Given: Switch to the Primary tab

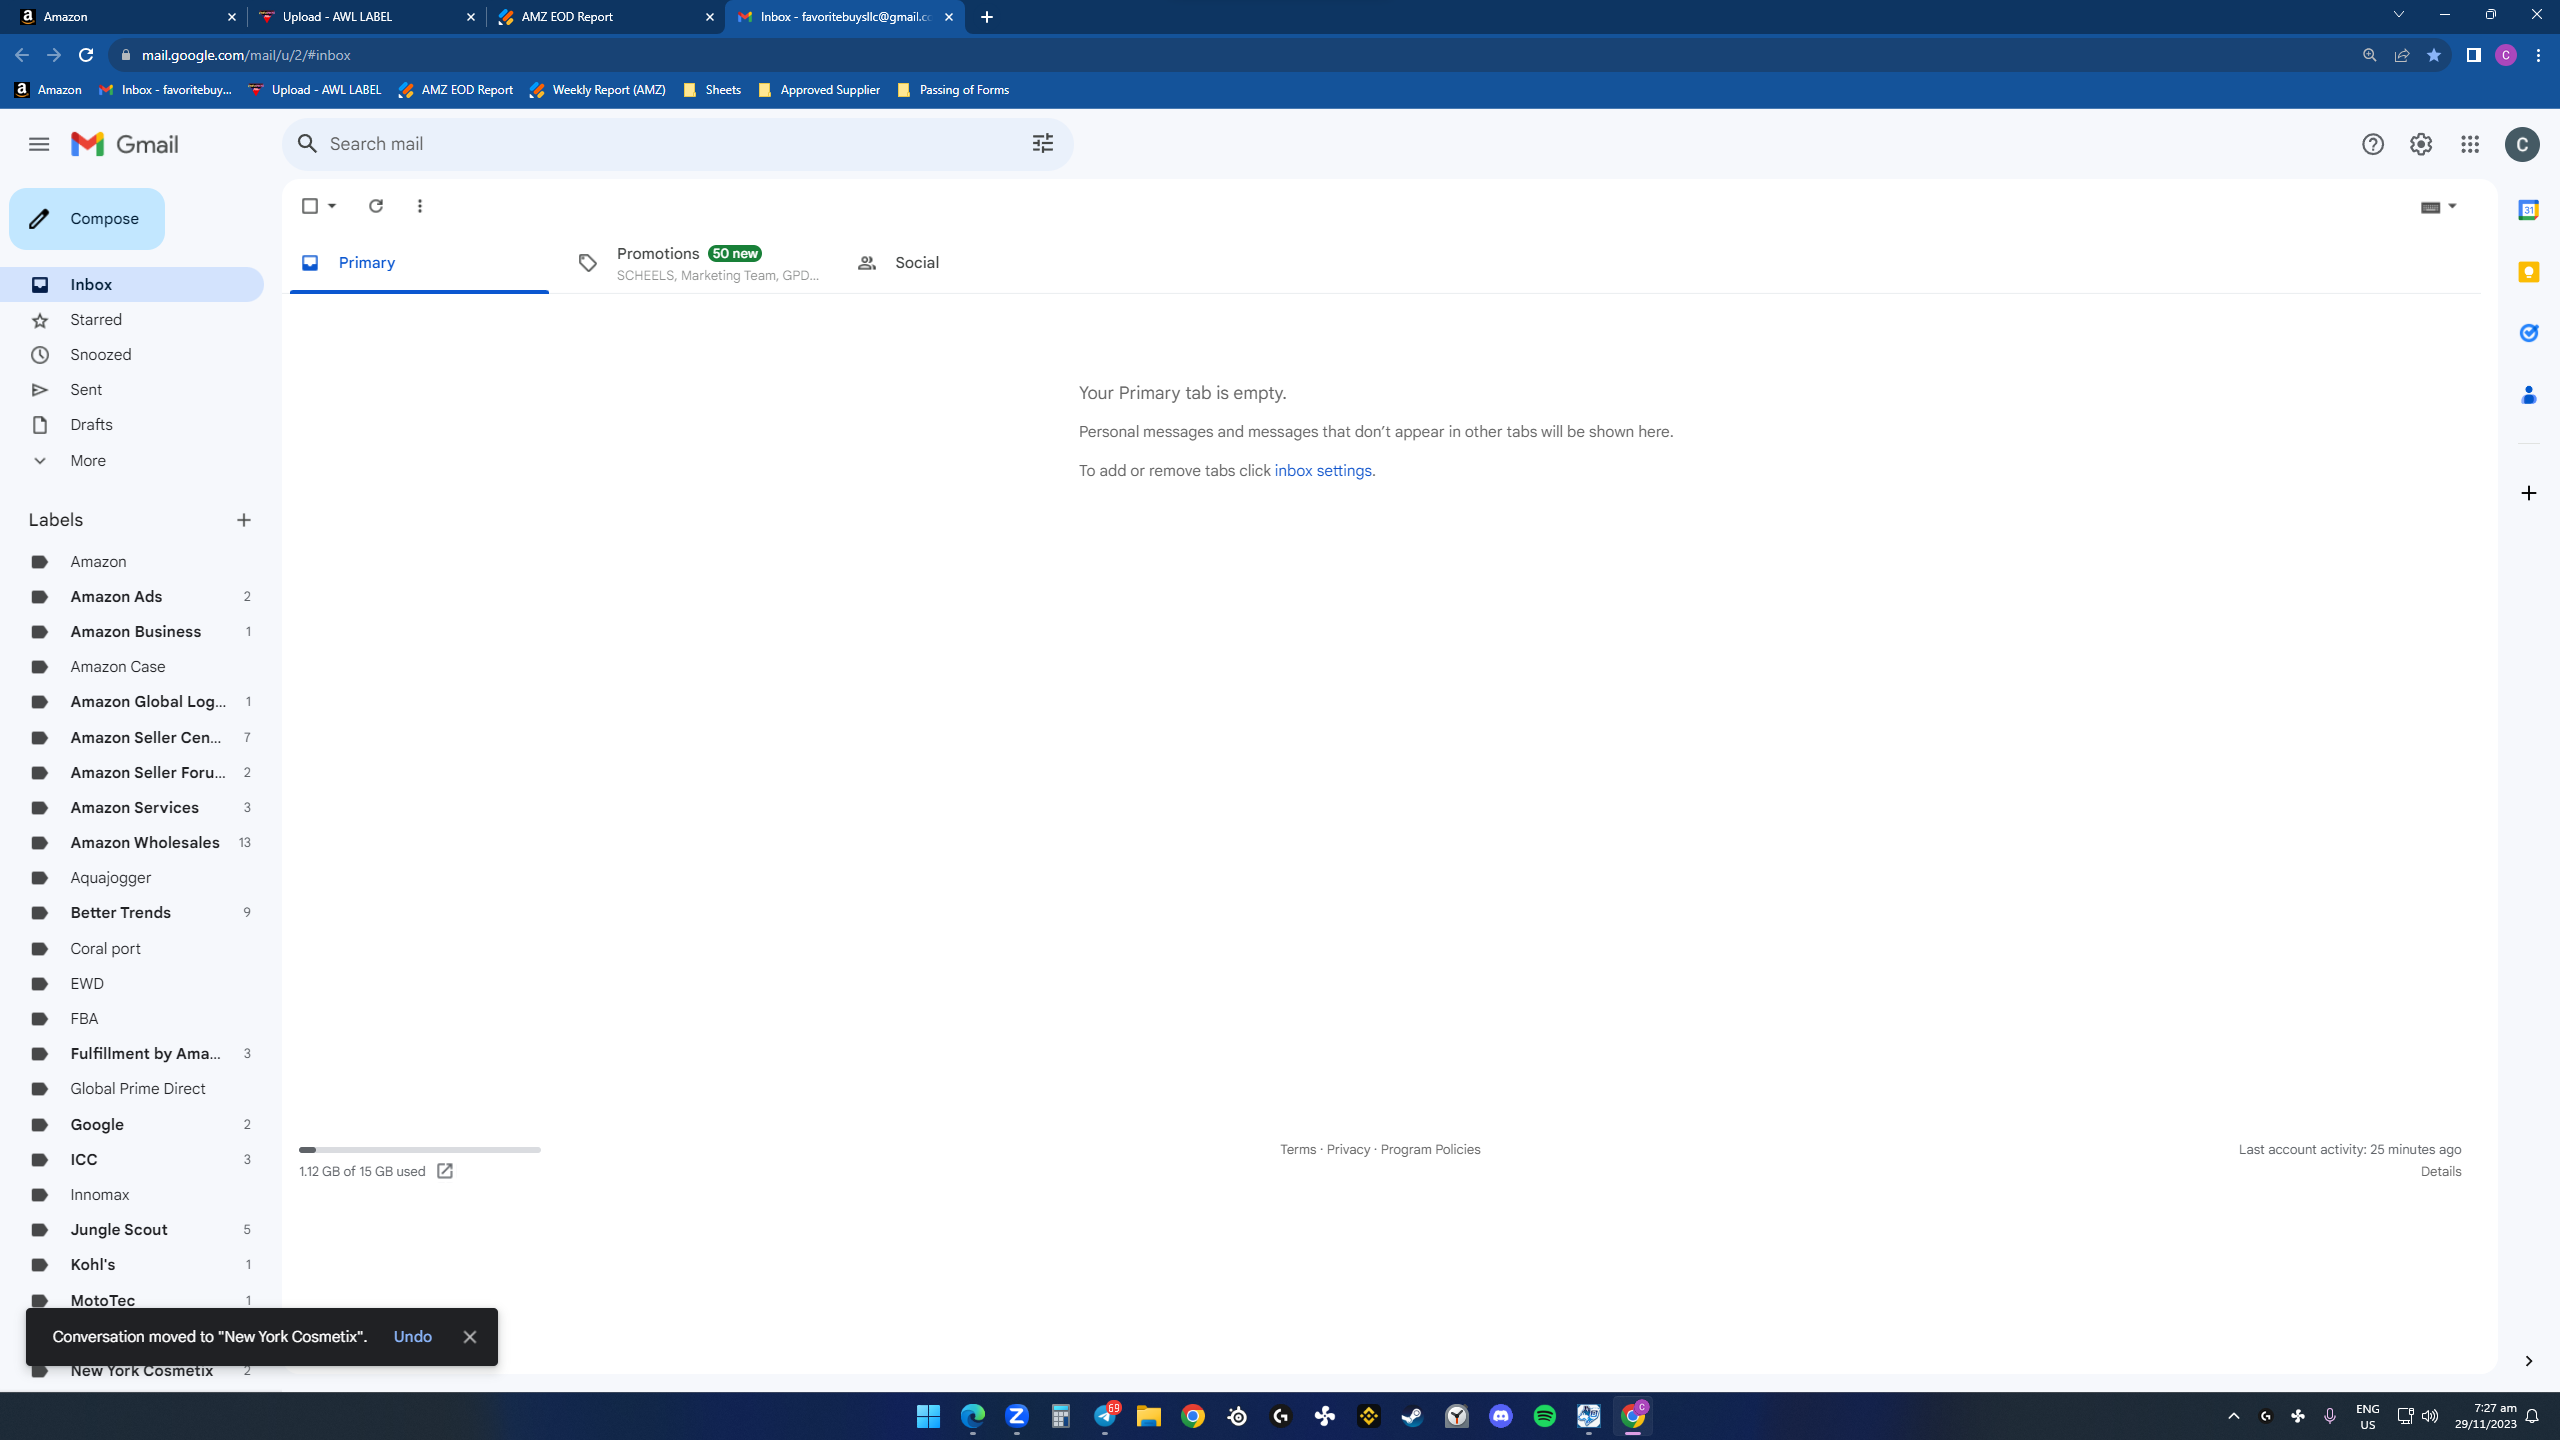Looking at the screenshot, I should (x=419, y=263).
